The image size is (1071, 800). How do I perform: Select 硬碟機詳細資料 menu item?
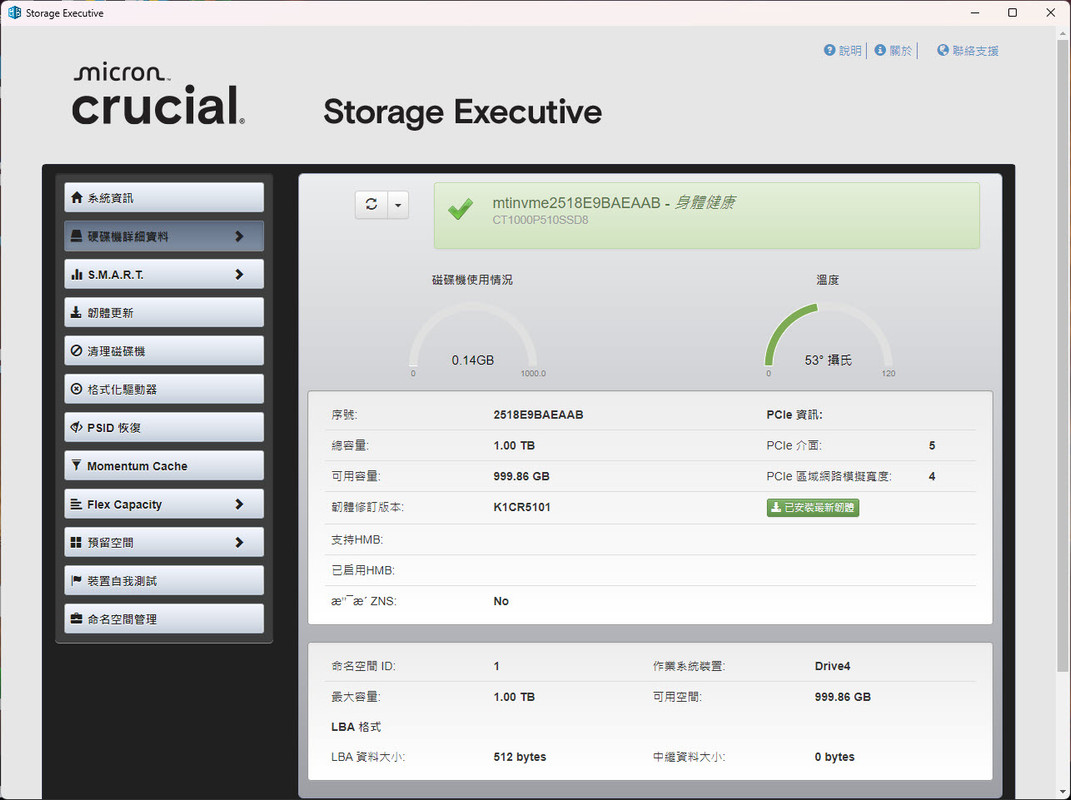click(164, 236)
